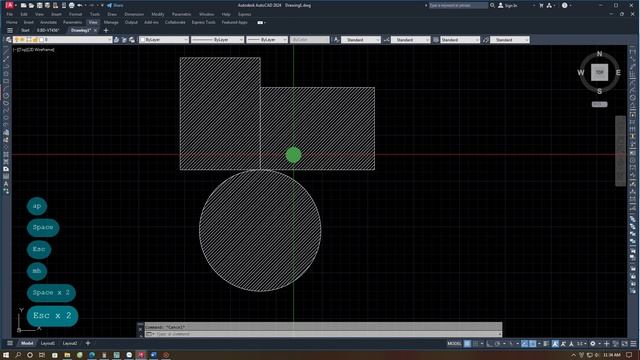Select the Line tool in left Draw toolbar
The width and height of the screenshot is (640, 360).
[6, 51]
